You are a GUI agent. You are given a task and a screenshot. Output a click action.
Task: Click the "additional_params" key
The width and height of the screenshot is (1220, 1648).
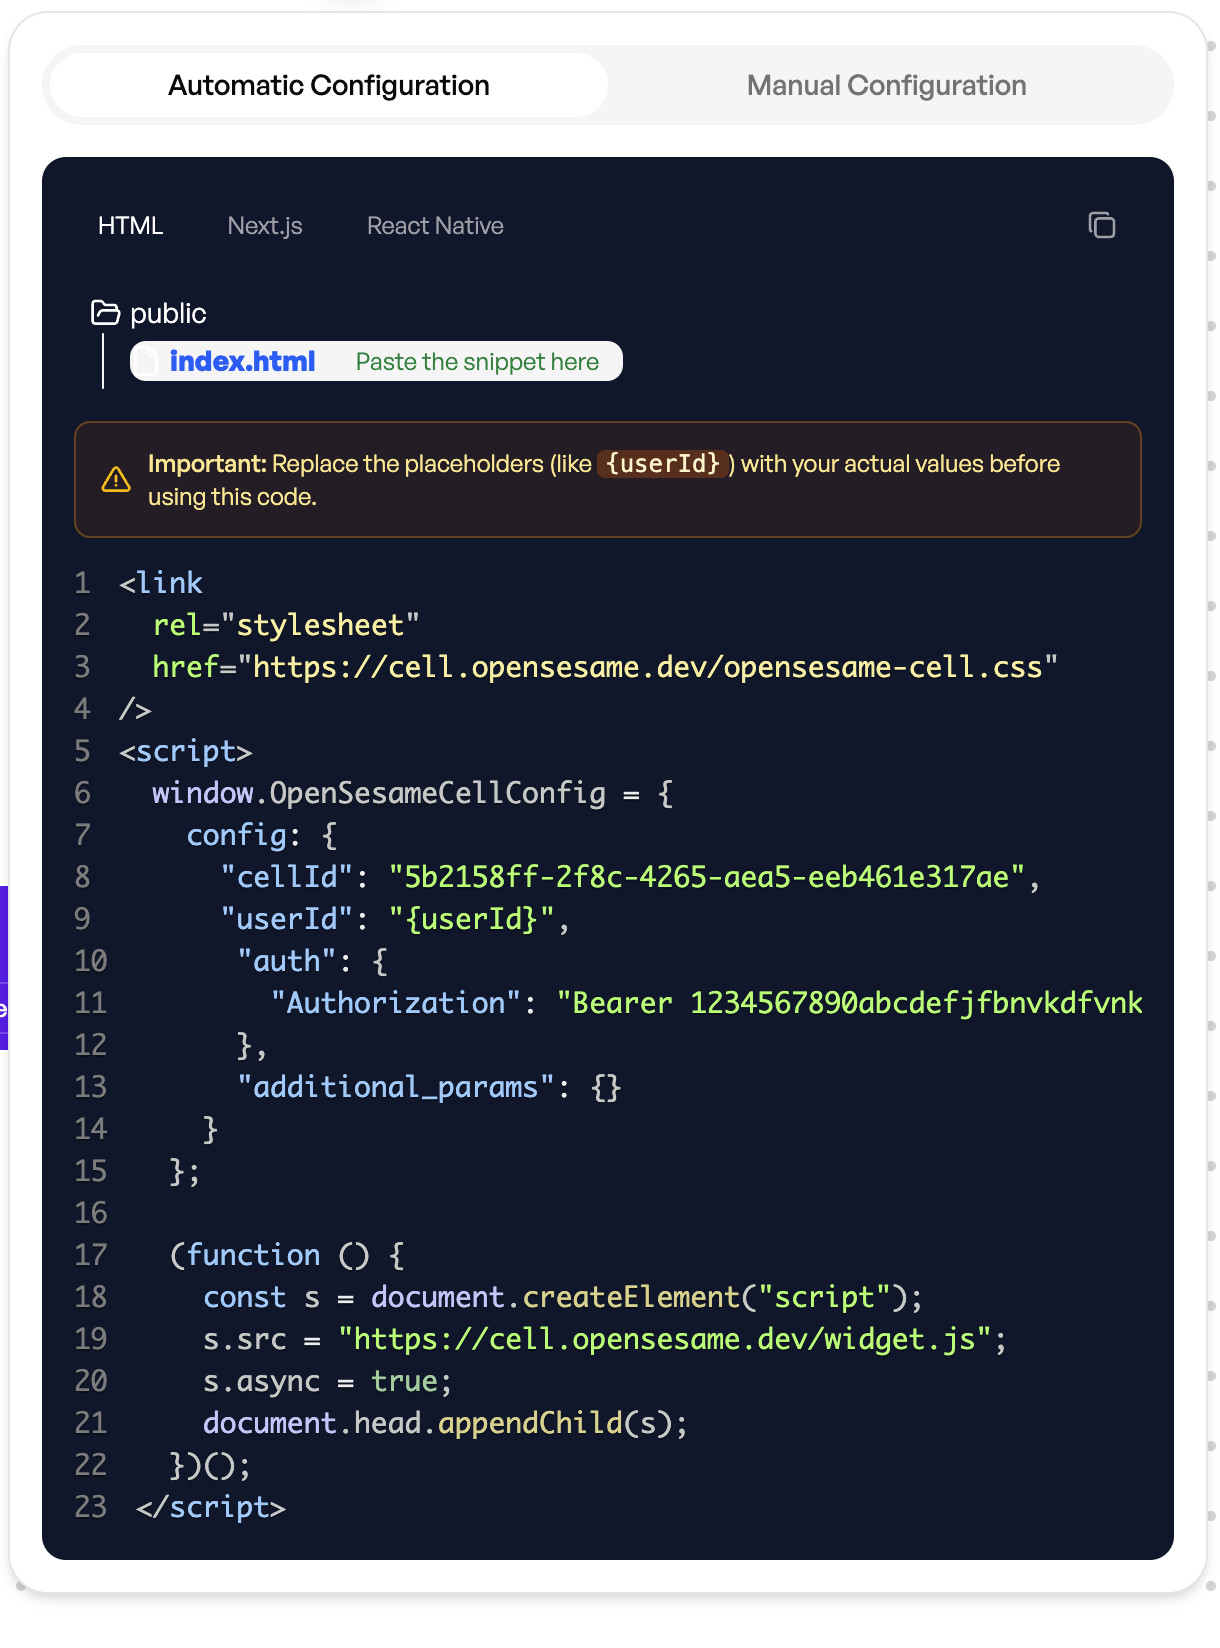click(x=396, y=1087)
